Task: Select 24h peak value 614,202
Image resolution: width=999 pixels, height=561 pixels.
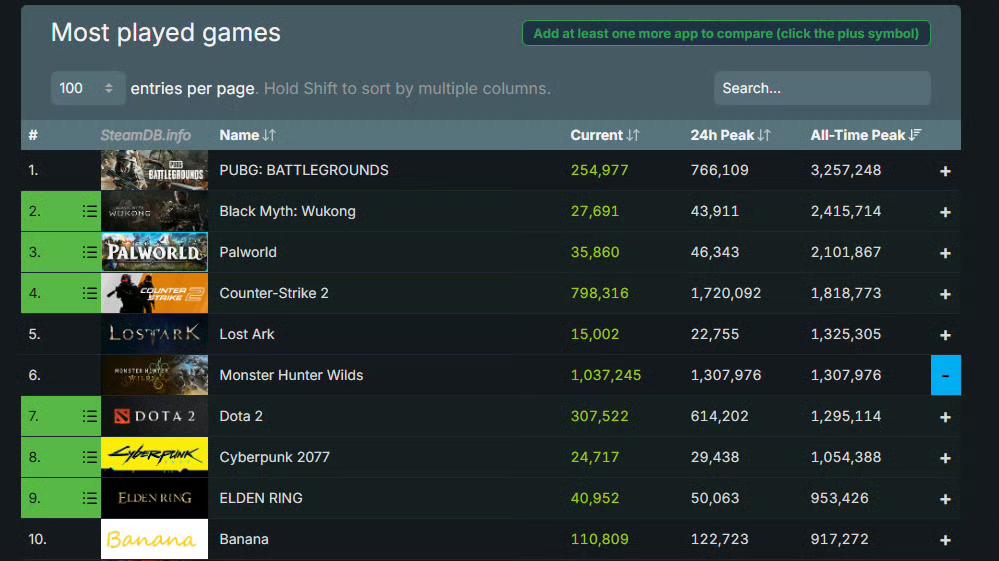Action: (719, 416)
